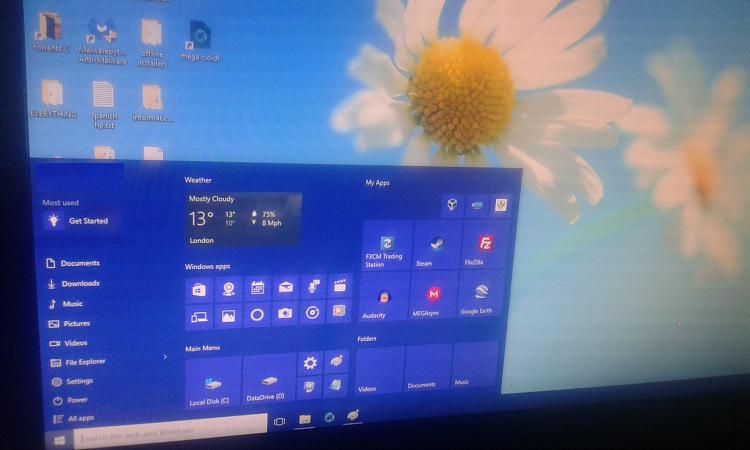Screen dimensions: 750x450
Task: Launch the Voice Recorder microphone tile
Action: pyautogui.click(x=313, y=286)
